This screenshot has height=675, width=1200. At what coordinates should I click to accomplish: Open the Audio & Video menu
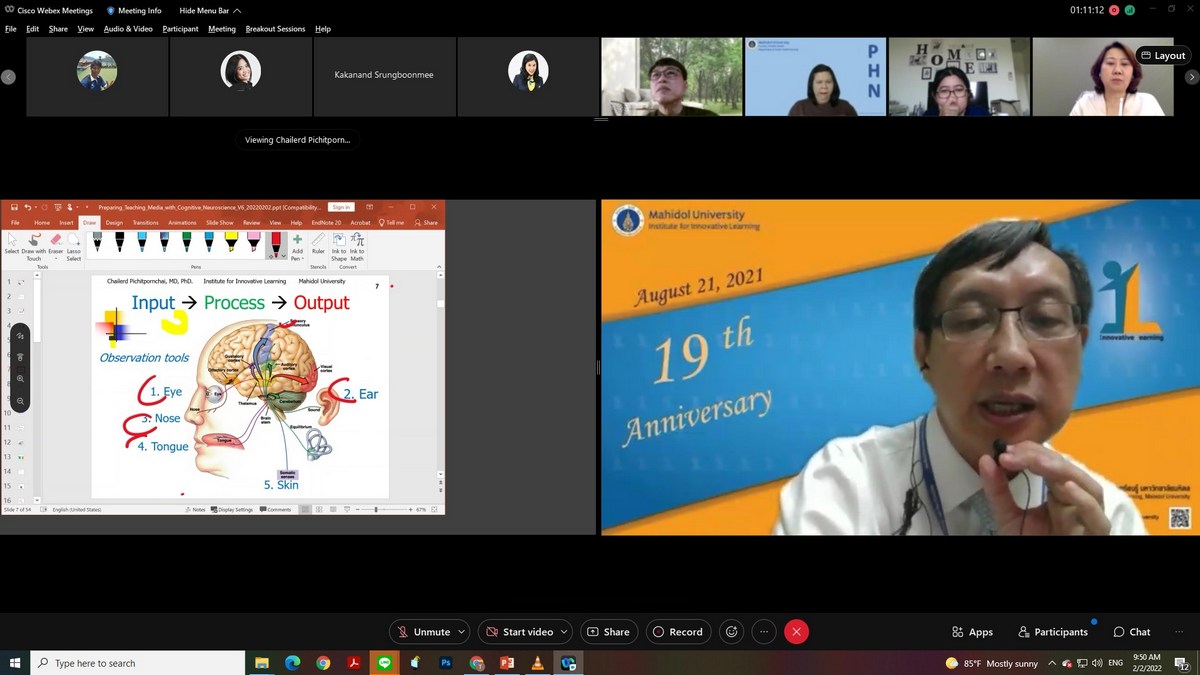click(128, 29)
